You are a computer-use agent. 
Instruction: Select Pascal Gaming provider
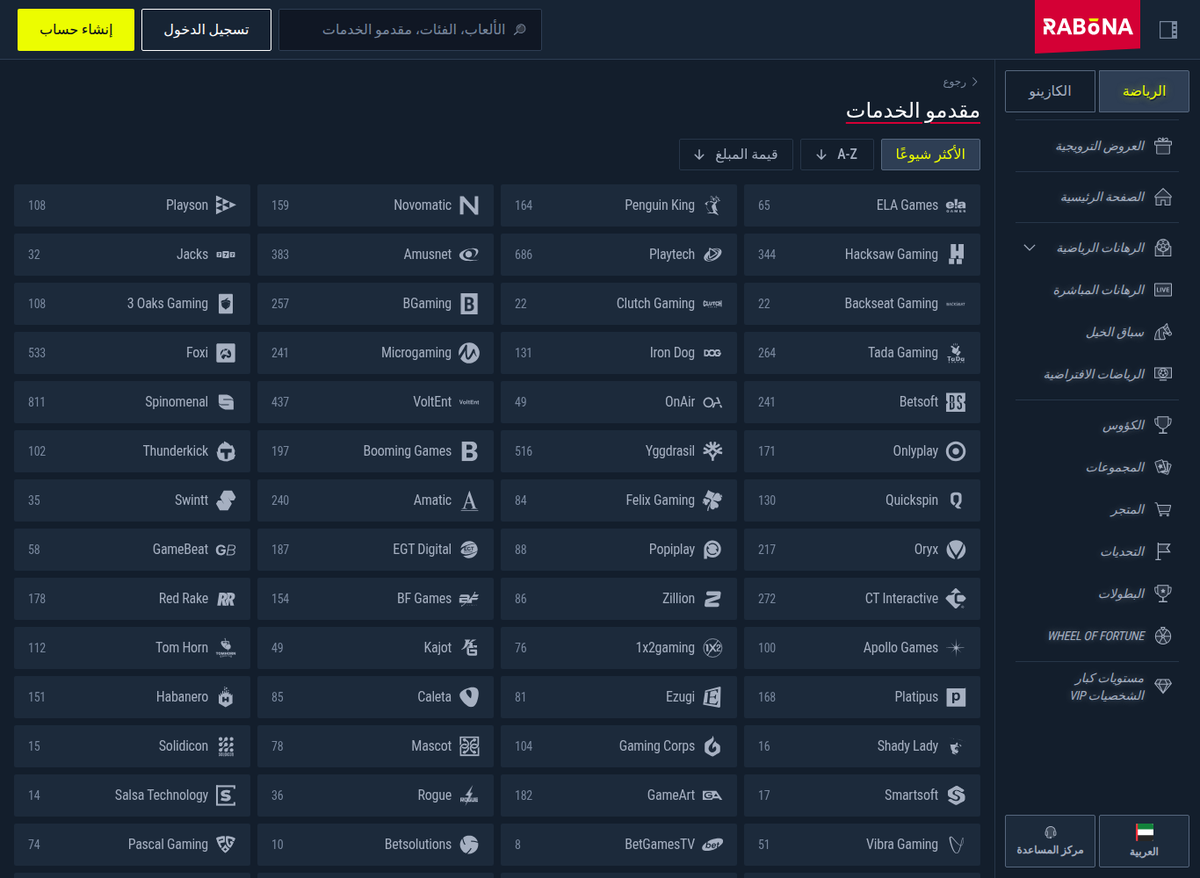pos(132,844)
